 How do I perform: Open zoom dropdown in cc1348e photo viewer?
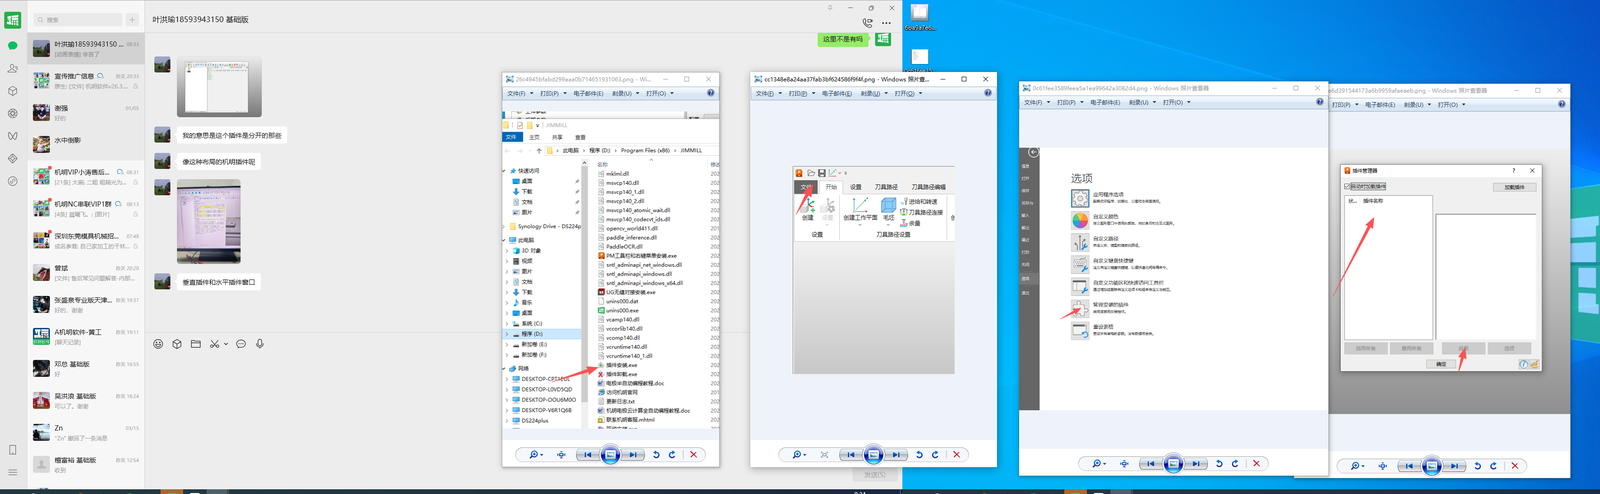point(799,454)
